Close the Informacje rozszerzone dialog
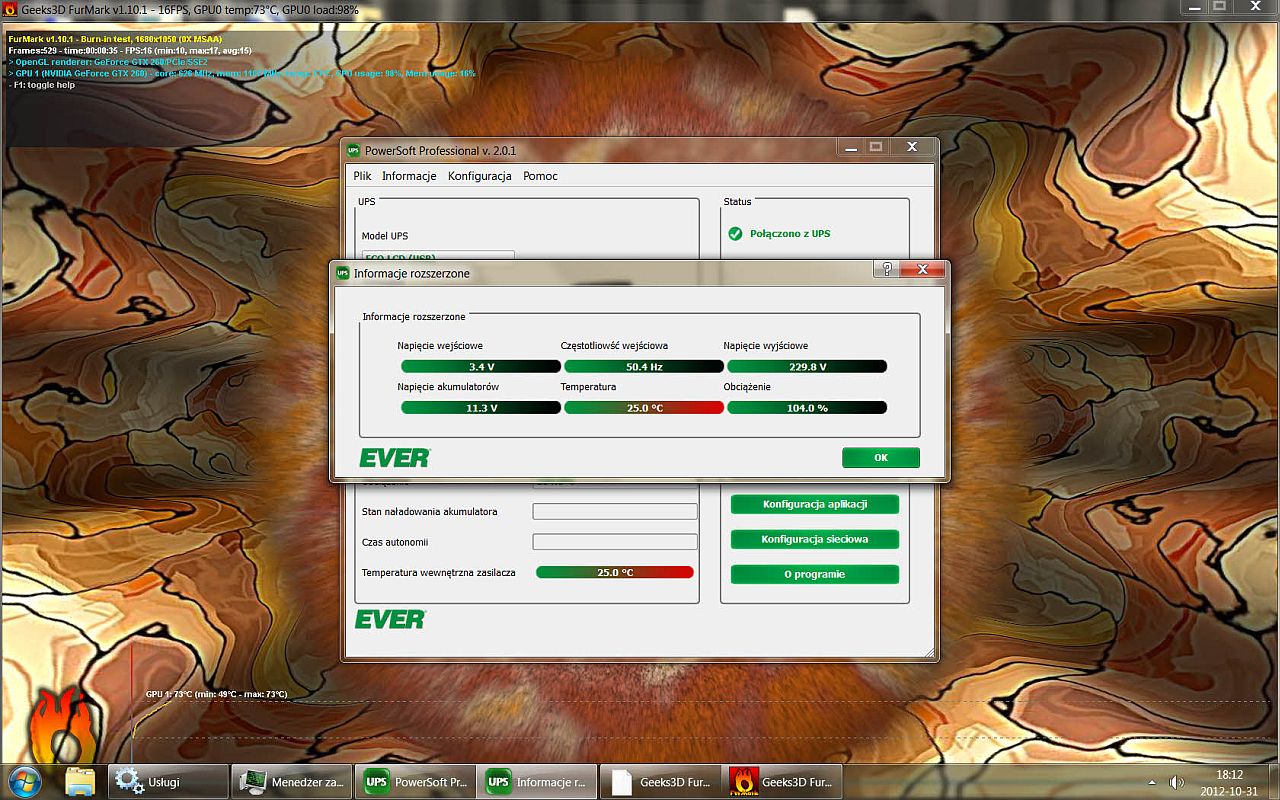 pyautogui.click(x=922, y=269)
